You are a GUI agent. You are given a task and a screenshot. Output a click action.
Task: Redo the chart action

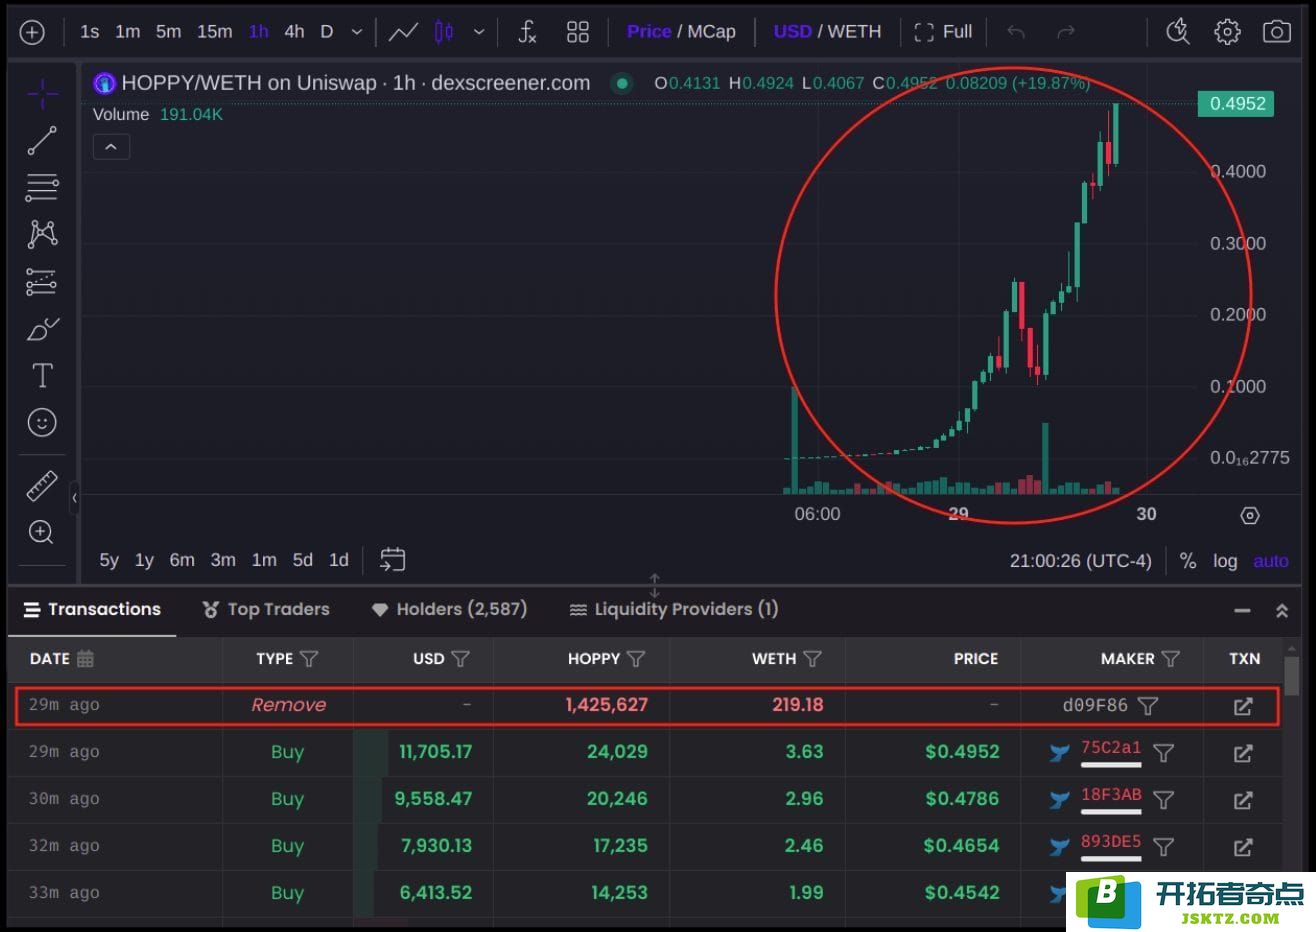[1066, 32]
